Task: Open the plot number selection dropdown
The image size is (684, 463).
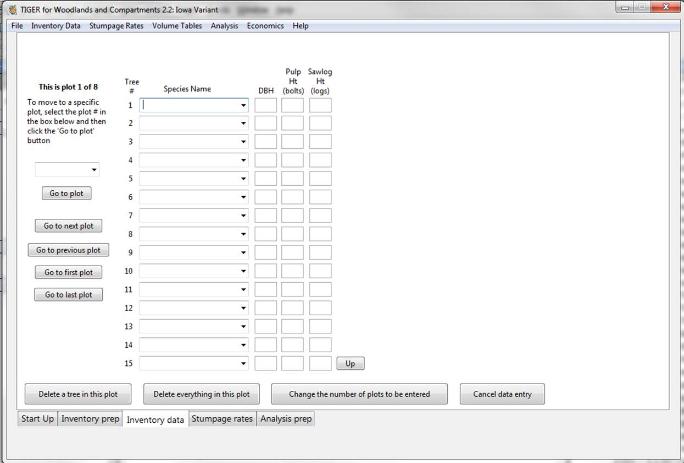Action: point(94,170)
